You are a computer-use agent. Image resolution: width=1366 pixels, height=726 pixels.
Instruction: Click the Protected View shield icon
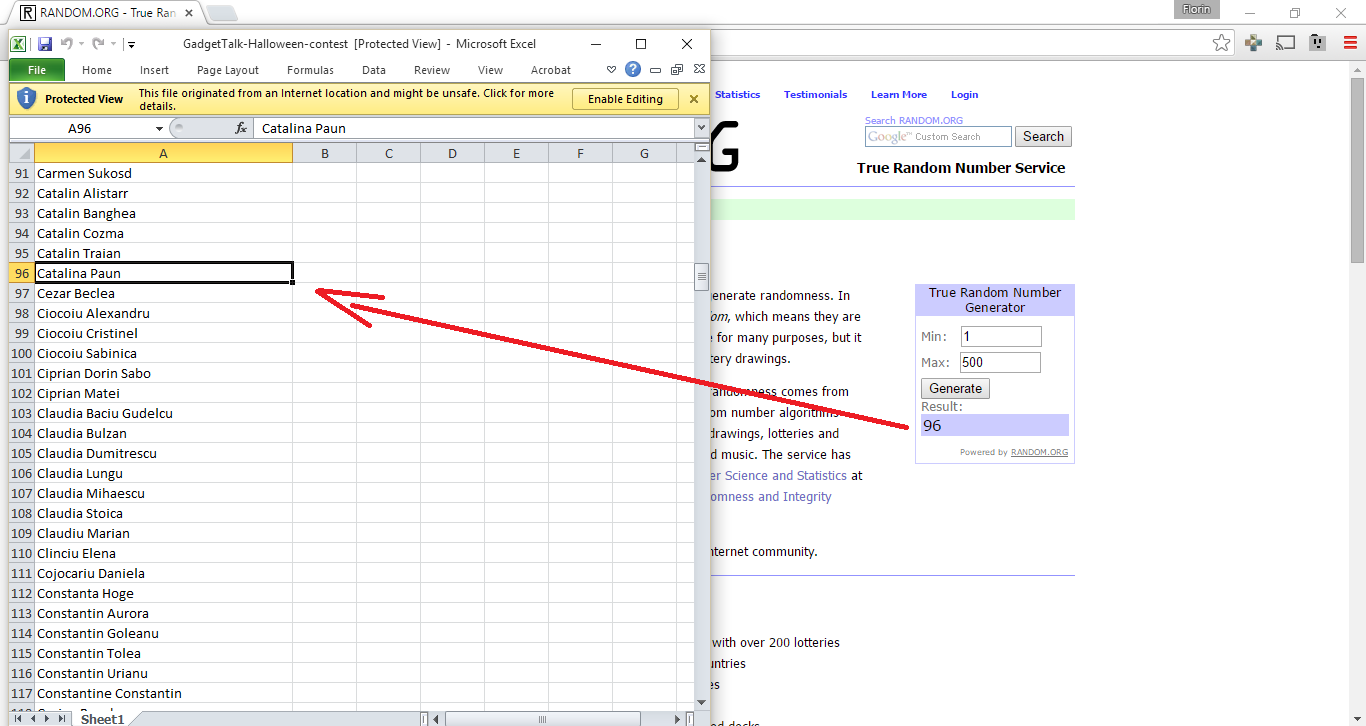pos(26,98)
